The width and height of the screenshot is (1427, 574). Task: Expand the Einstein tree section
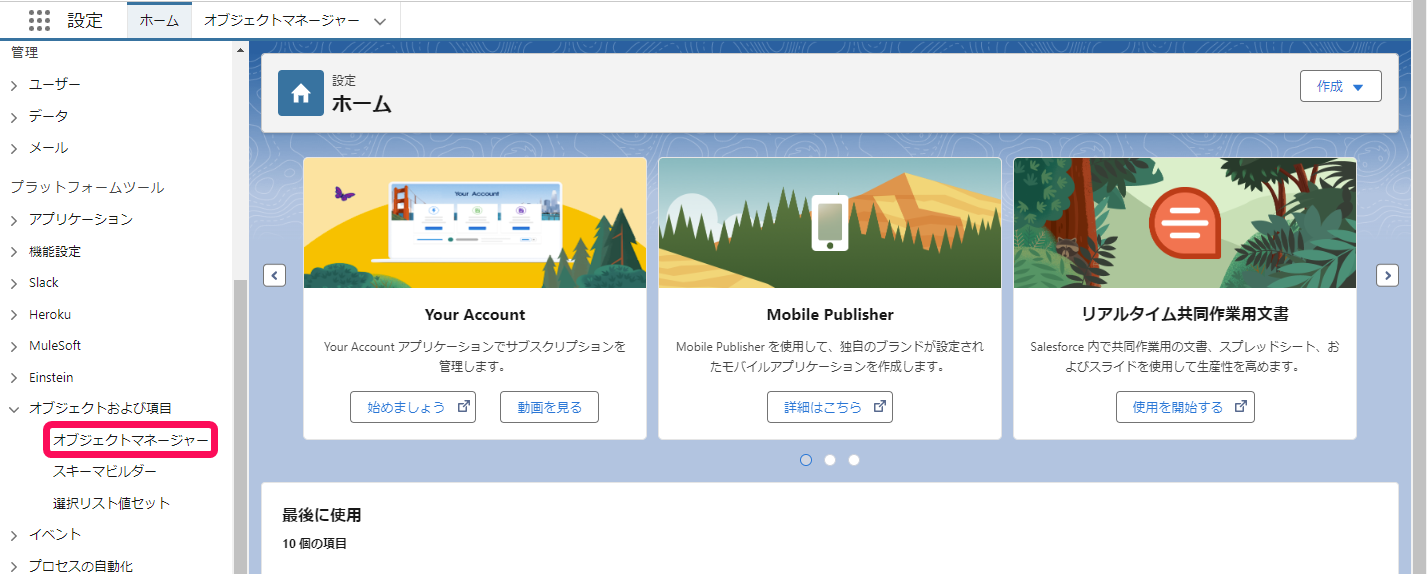14,378
